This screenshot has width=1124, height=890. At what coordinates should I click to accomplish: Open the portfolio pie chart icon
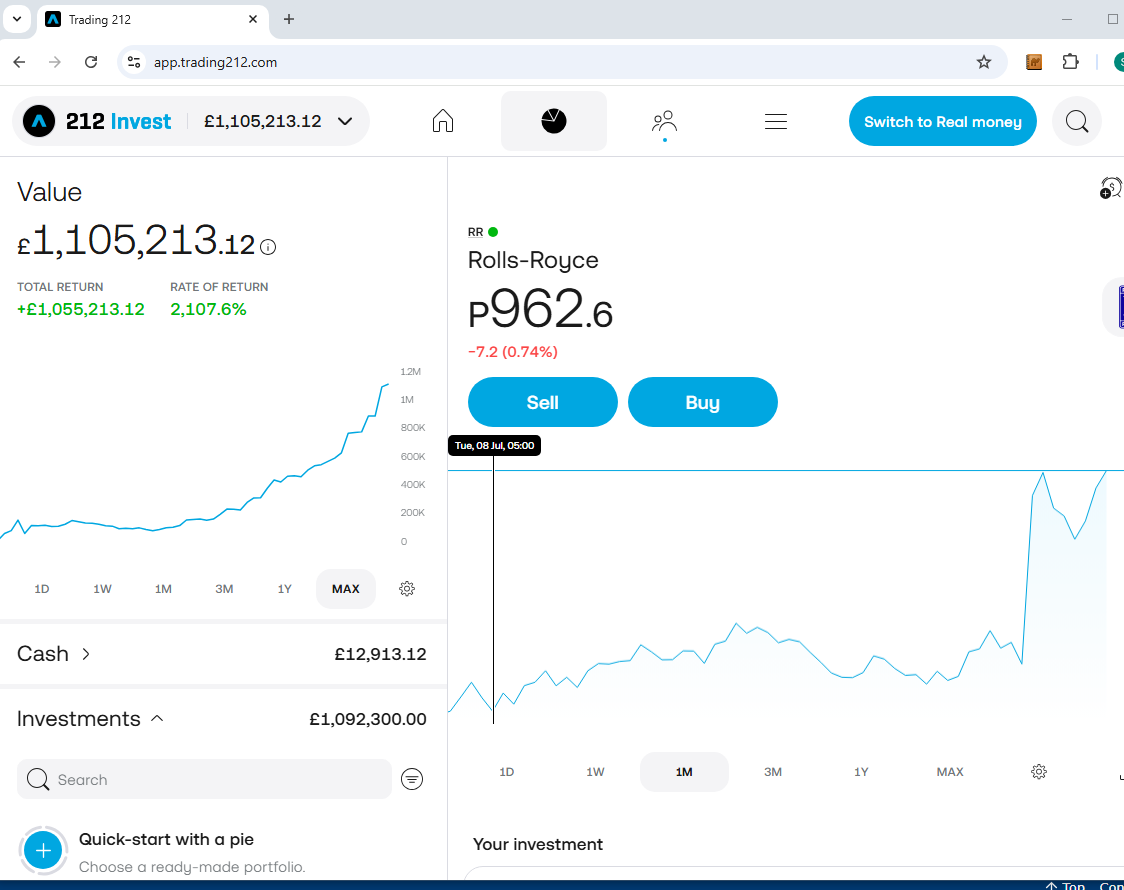553,121
